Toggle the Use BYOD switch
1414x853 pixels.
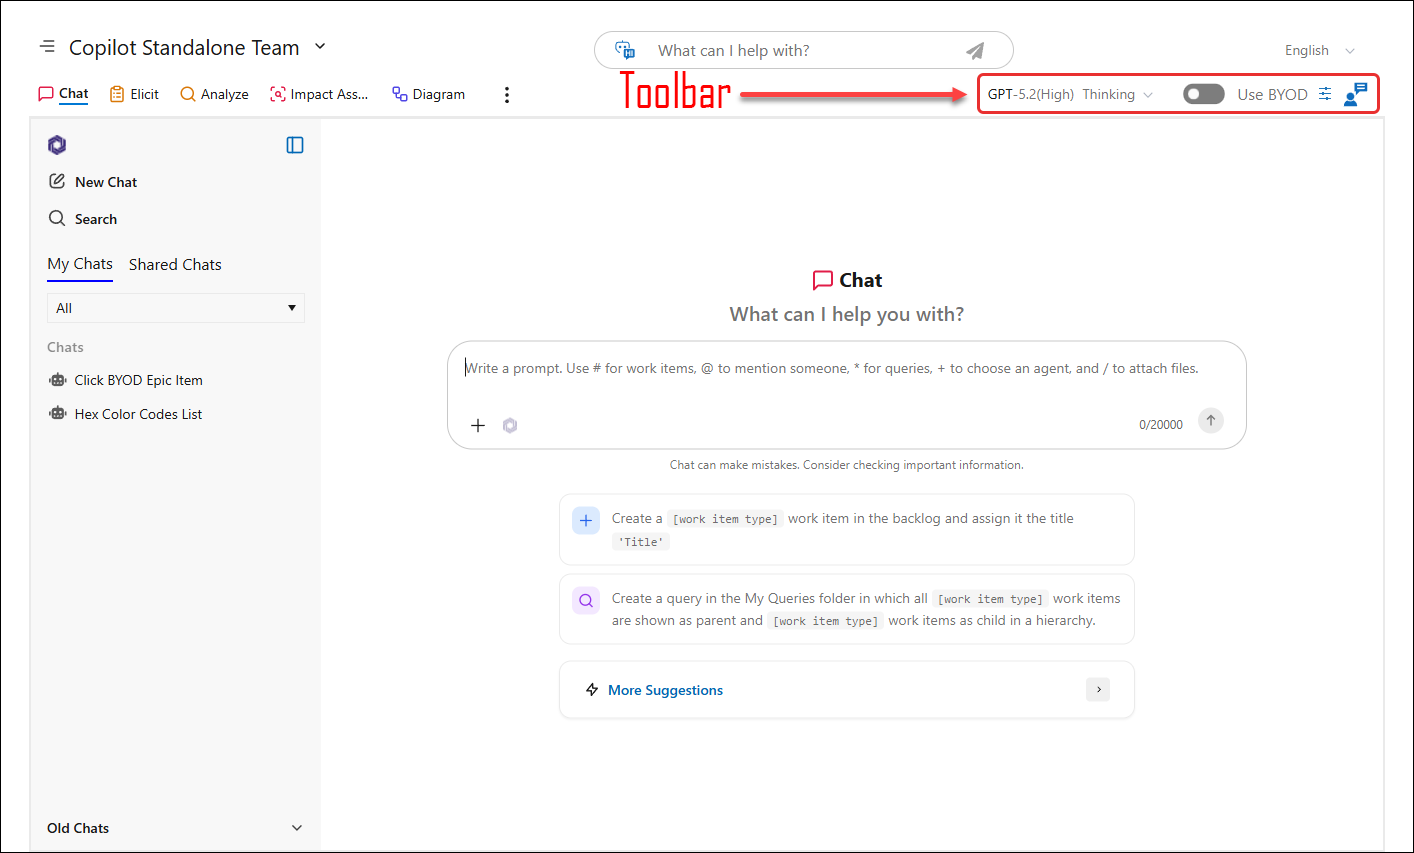[1203, 94]
